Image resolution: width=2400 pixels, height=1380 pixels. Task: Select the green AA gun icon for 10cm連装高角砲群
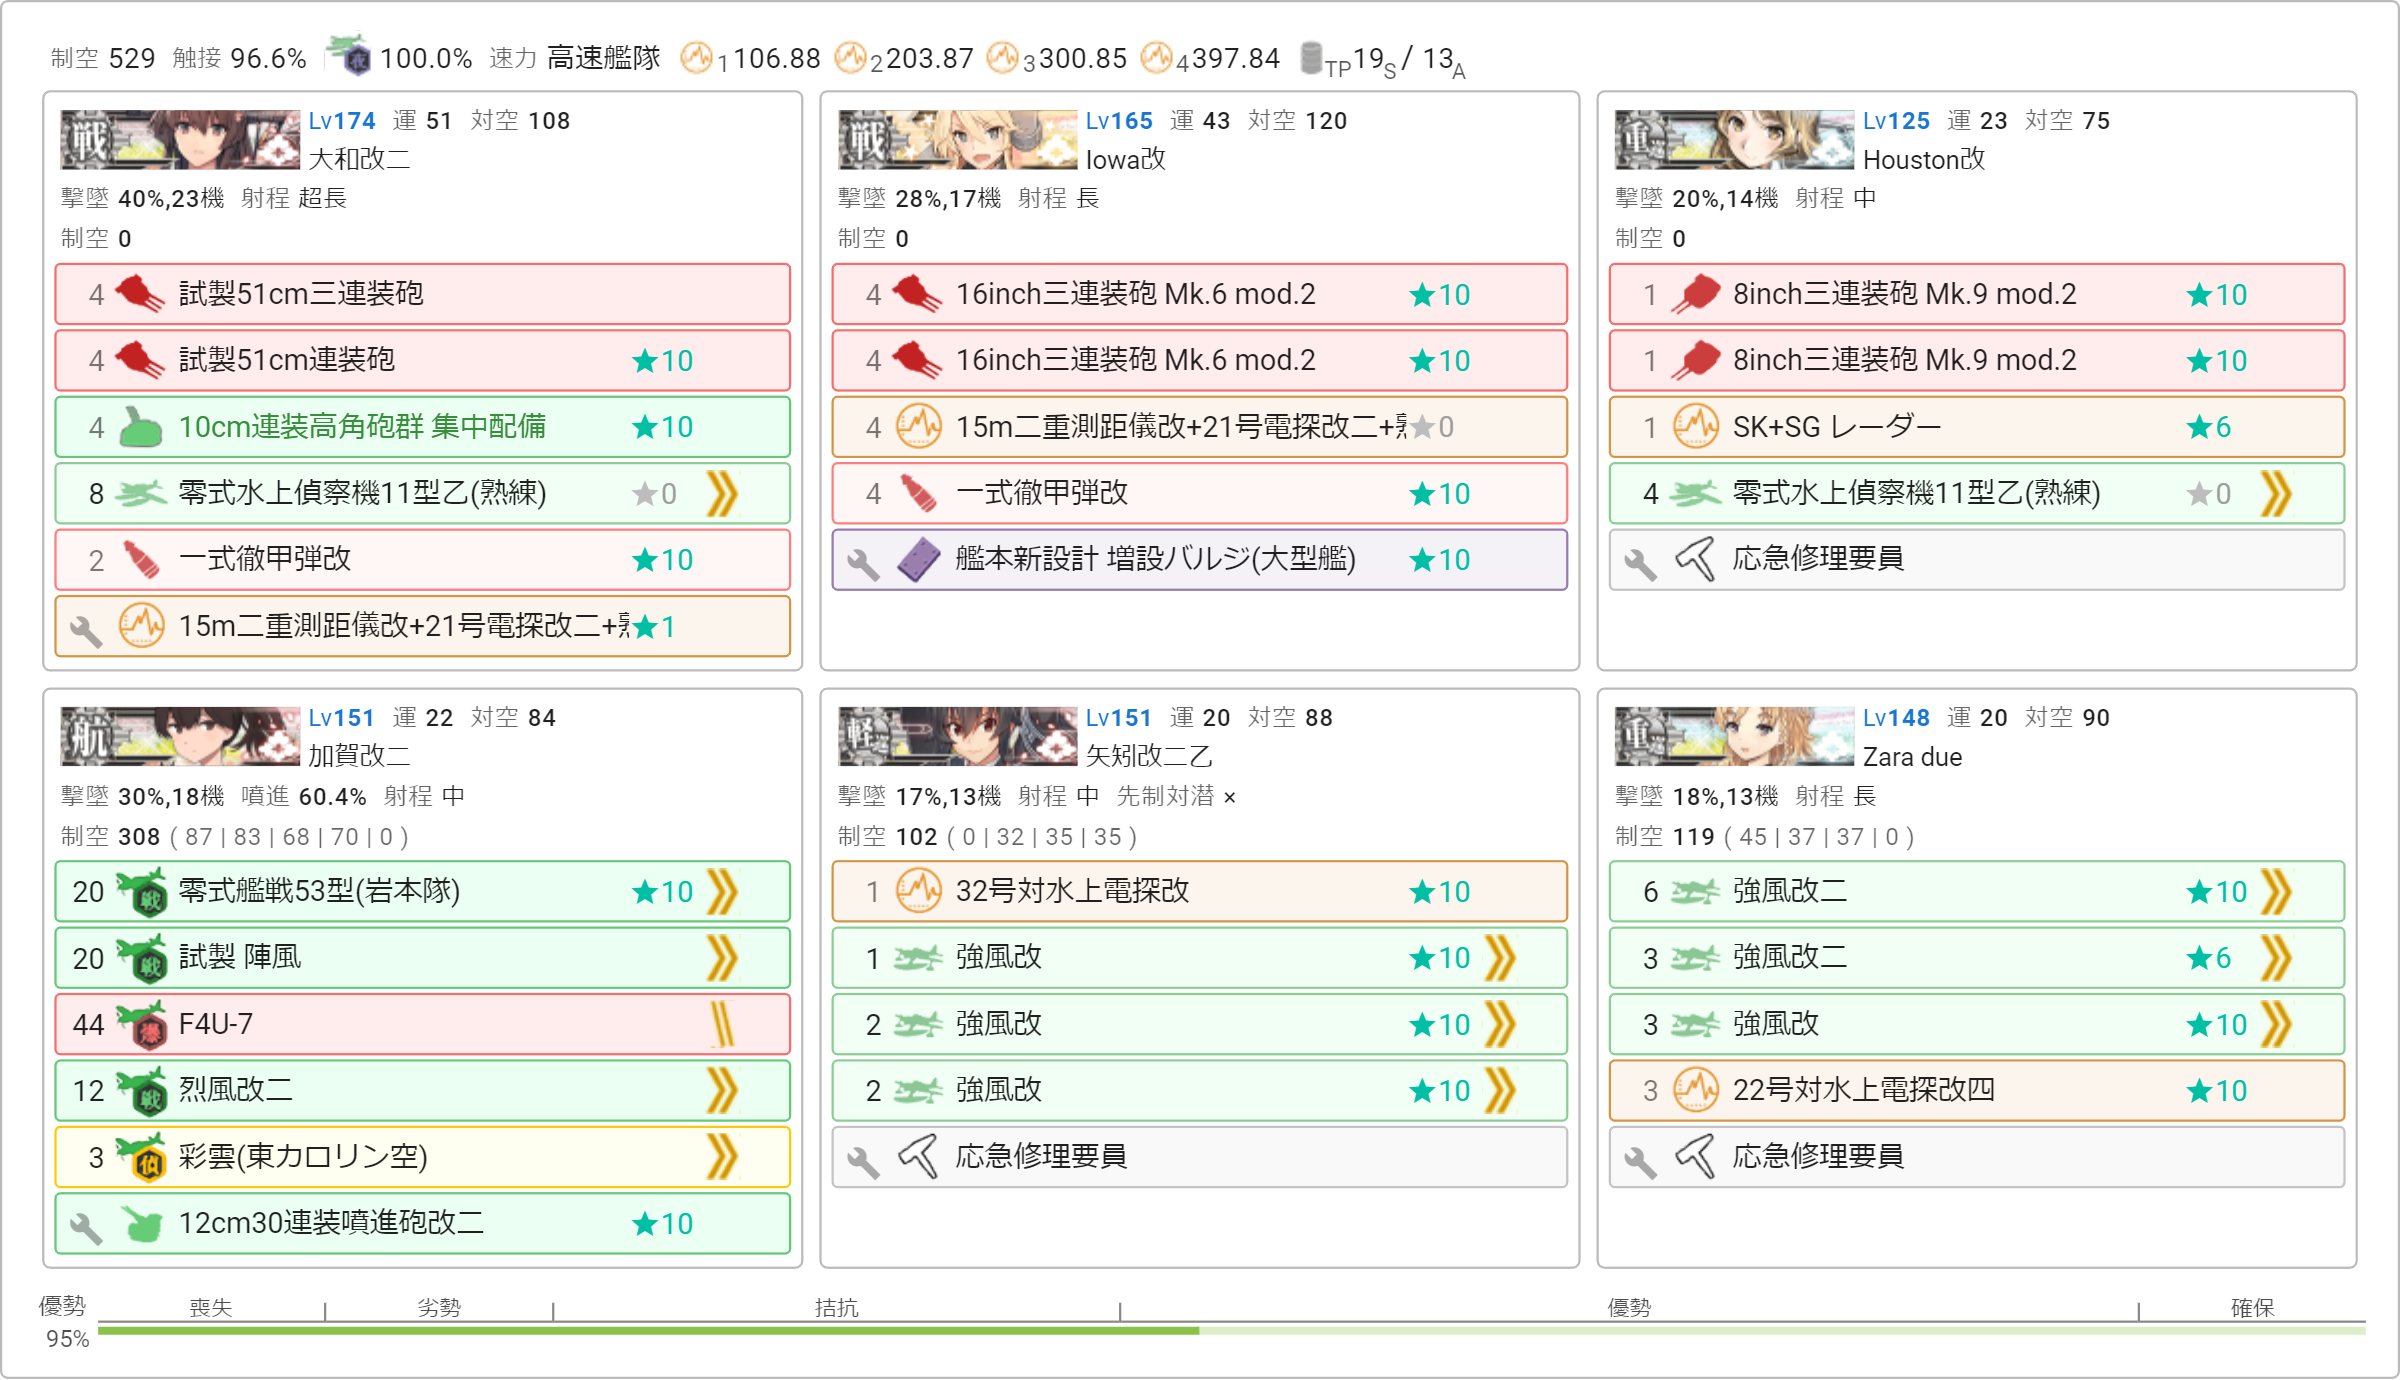coord(140,427)
